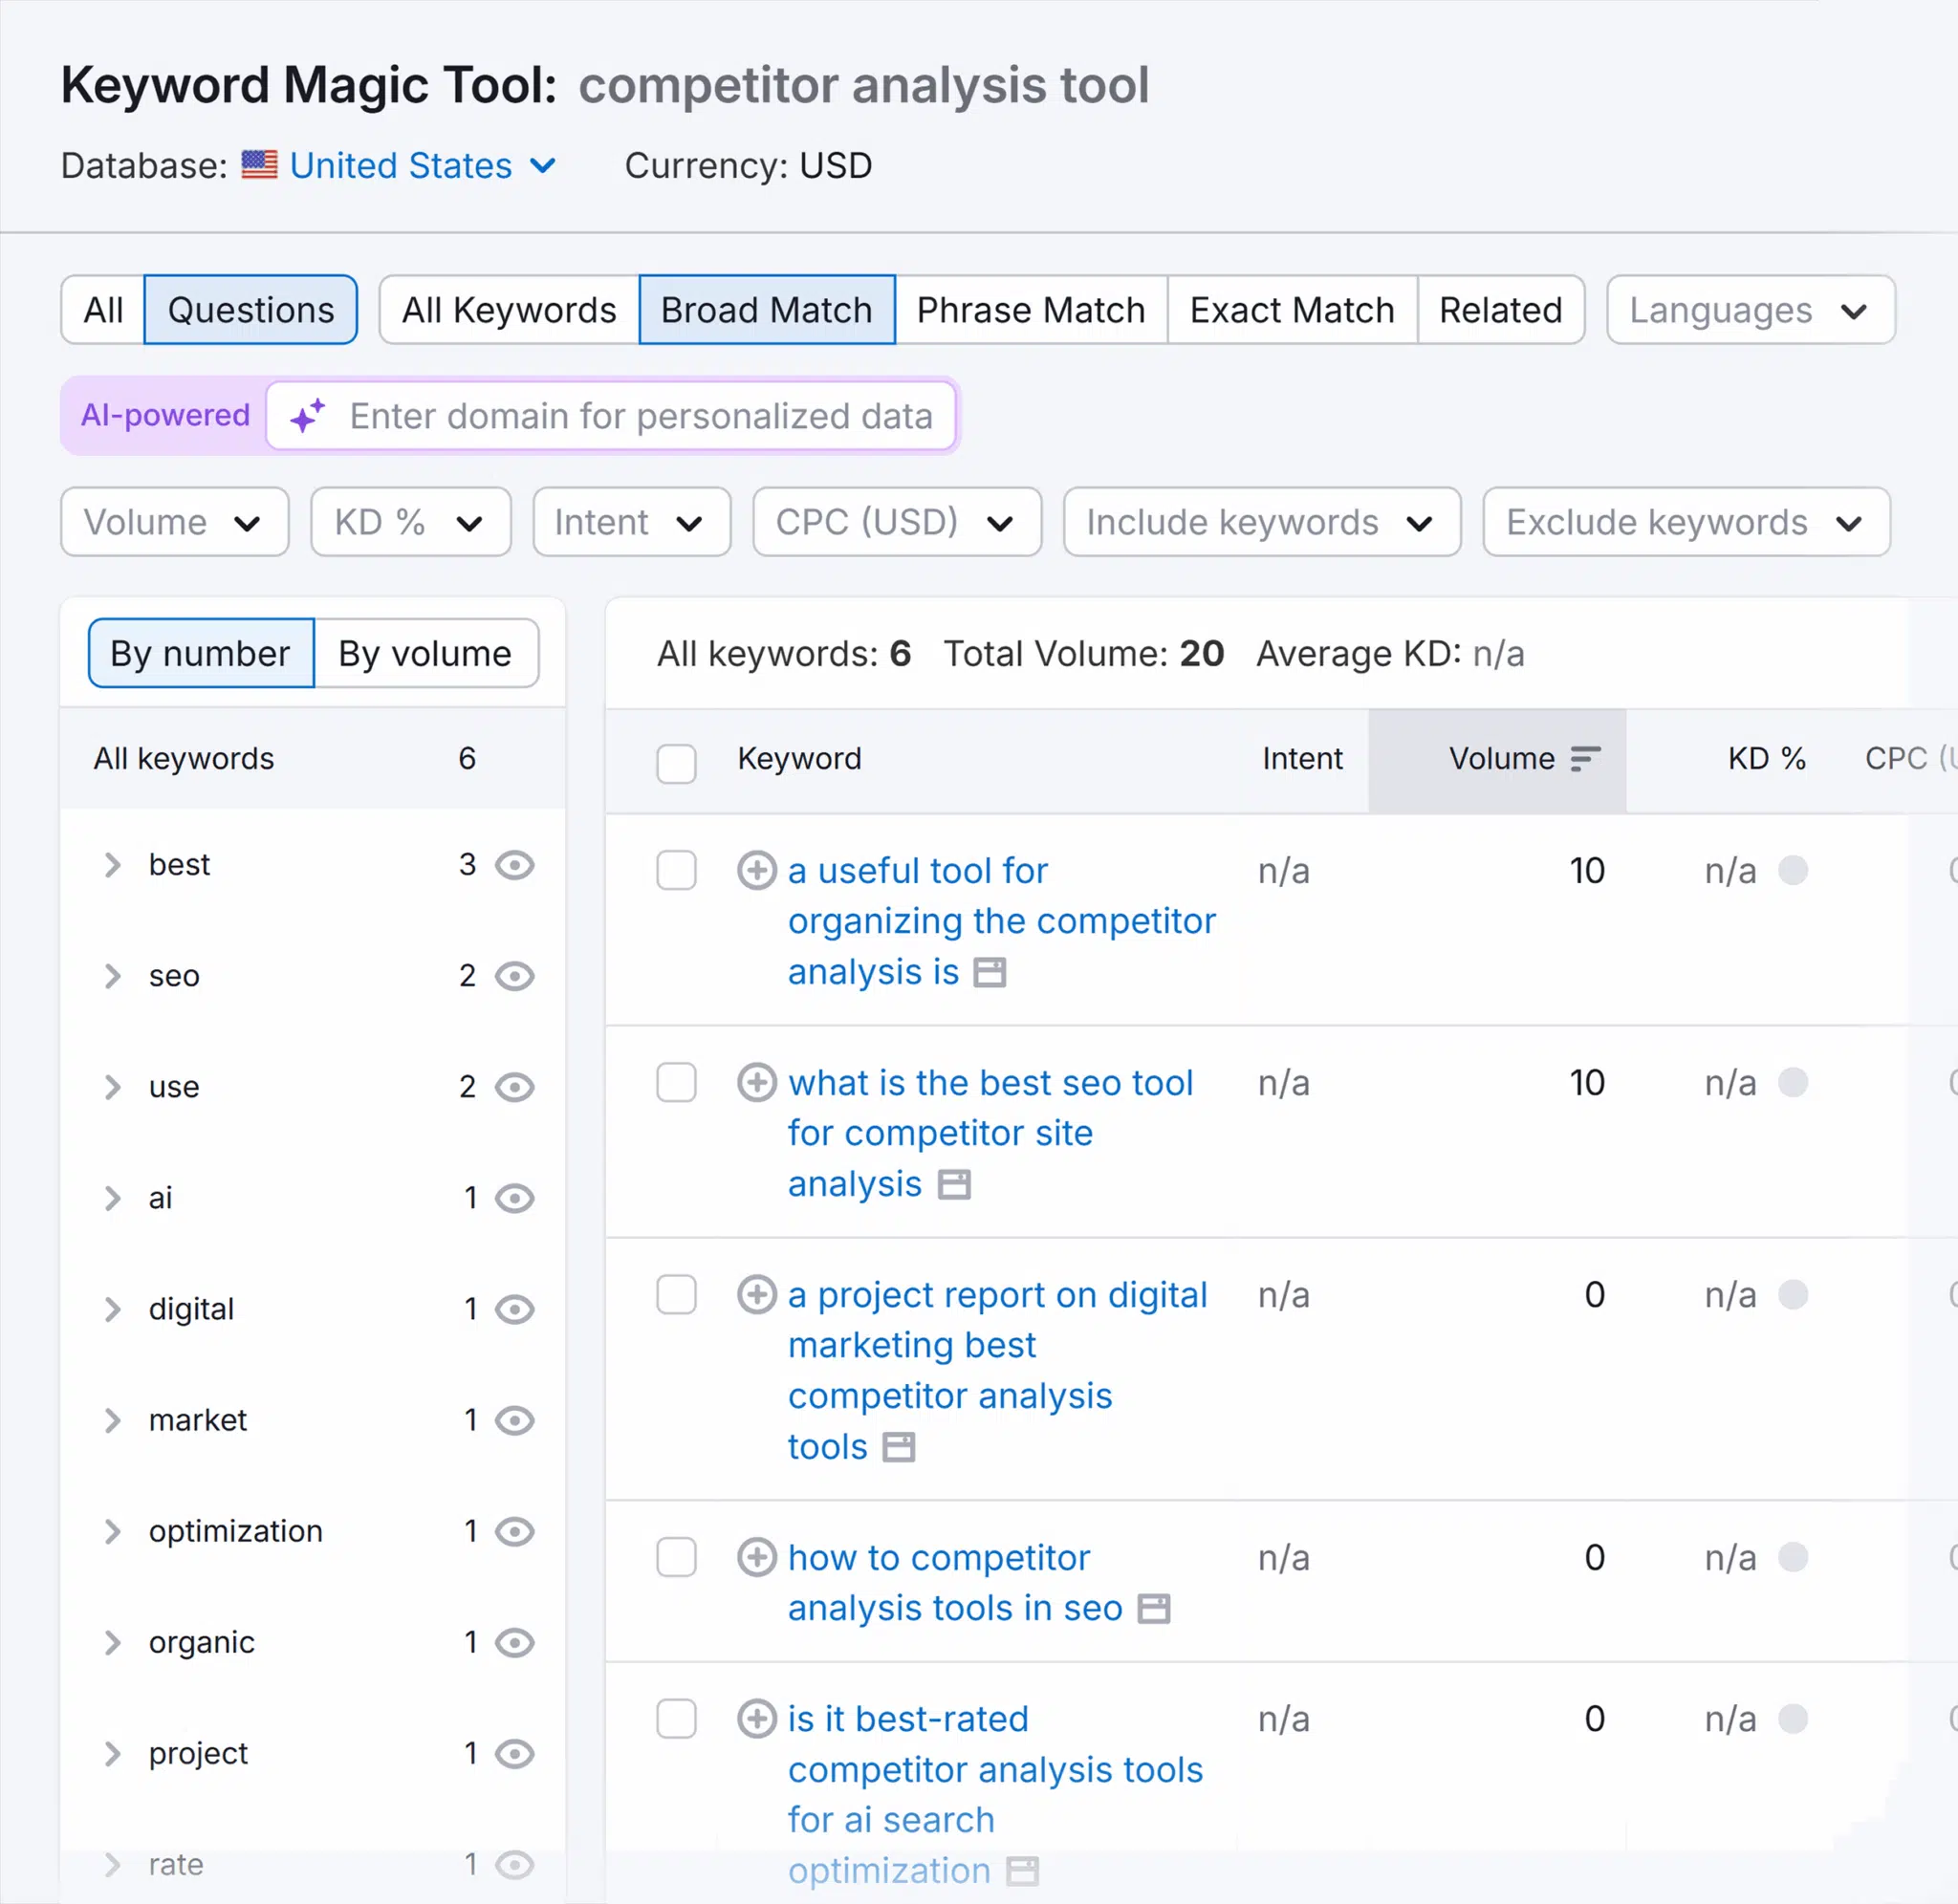Open the Languages dropdown
Screen dimensions: 1958x1904
[x=1750, y=310]
